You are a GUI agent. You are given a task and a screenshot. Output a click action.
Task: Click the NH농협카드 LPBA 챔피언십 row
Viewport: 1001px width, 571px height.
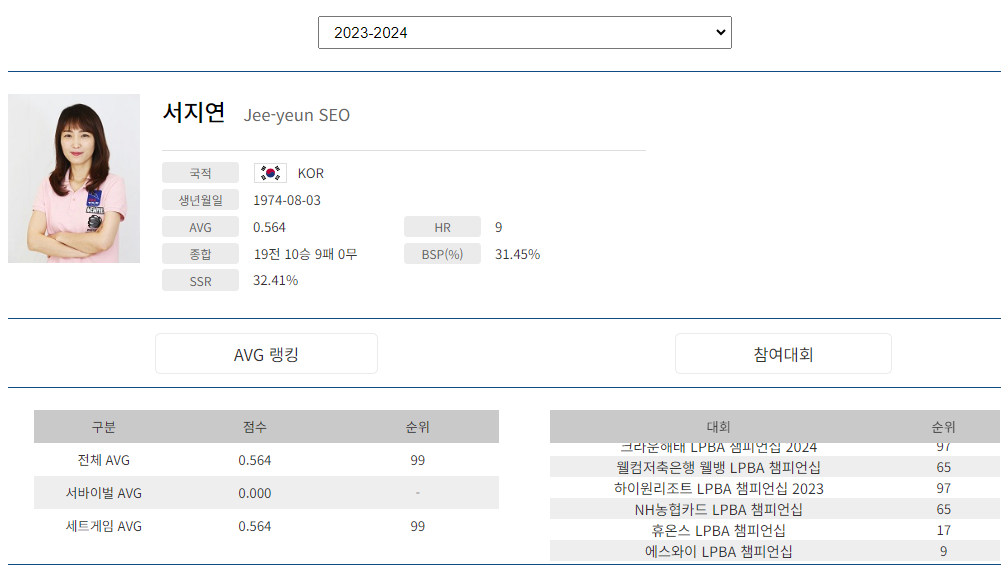[x=774, y=509]
